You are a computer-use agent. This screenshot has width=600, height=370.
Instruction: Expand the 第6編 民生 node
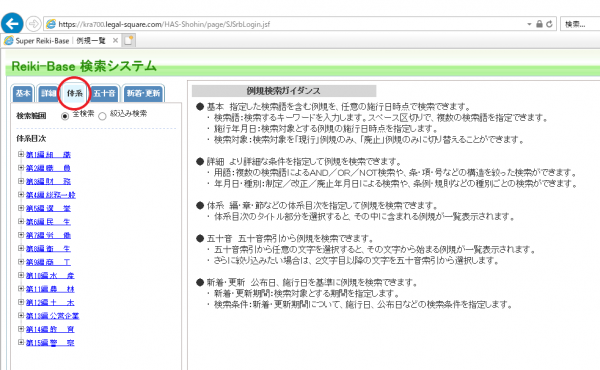click(x=21, y=221)
